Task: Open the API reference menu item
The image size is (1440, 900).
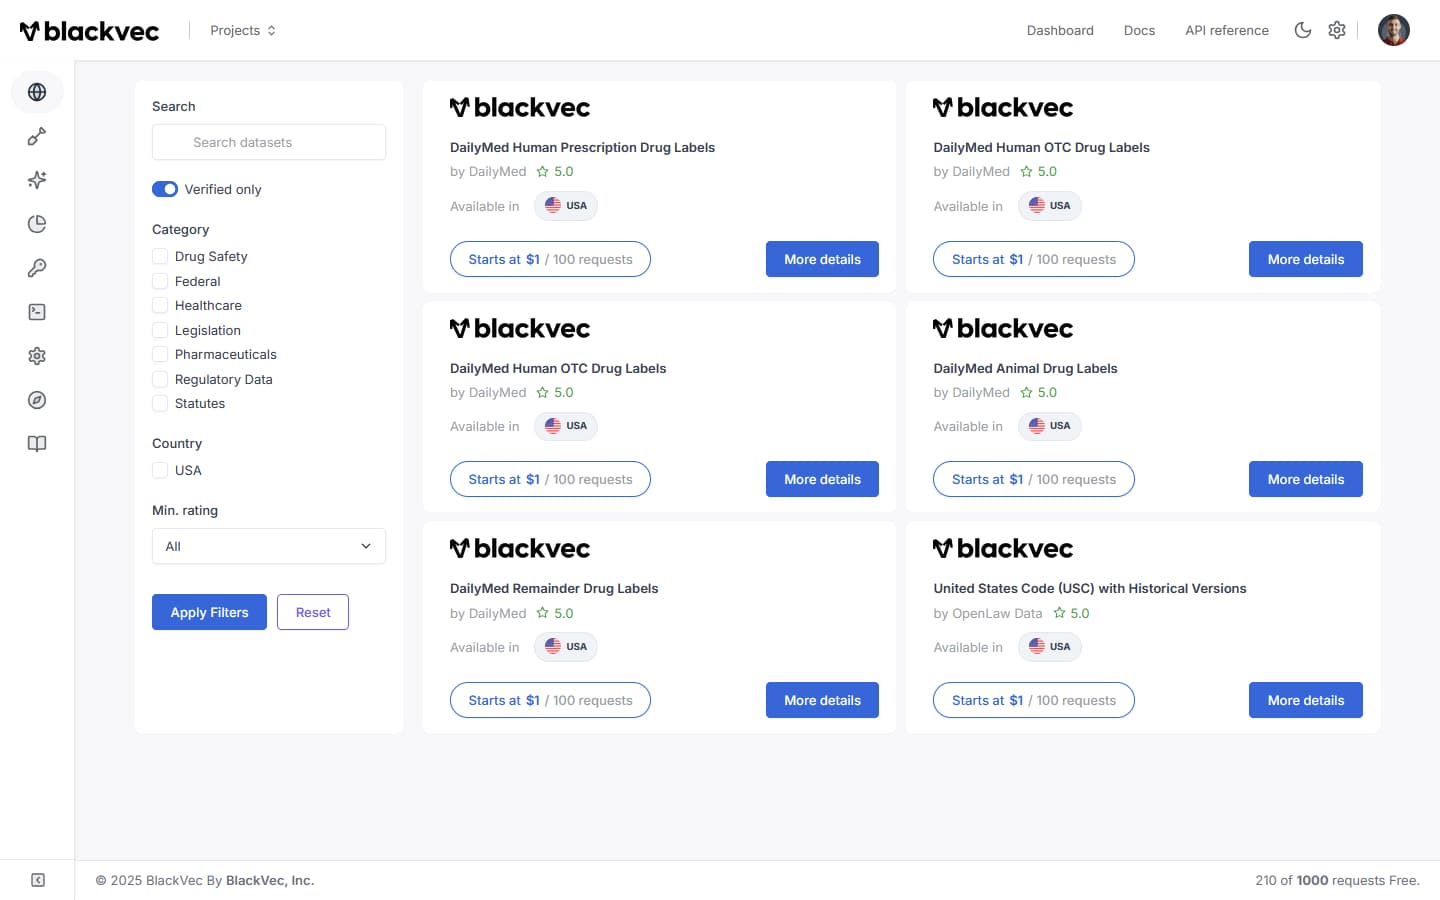Action: coord(1227,30)
